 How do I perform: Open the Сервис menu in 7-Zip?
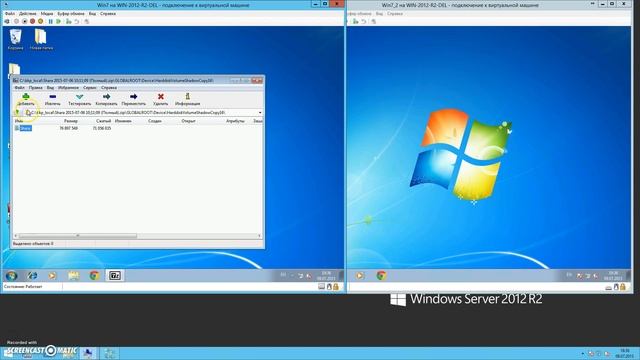[89, 88]
